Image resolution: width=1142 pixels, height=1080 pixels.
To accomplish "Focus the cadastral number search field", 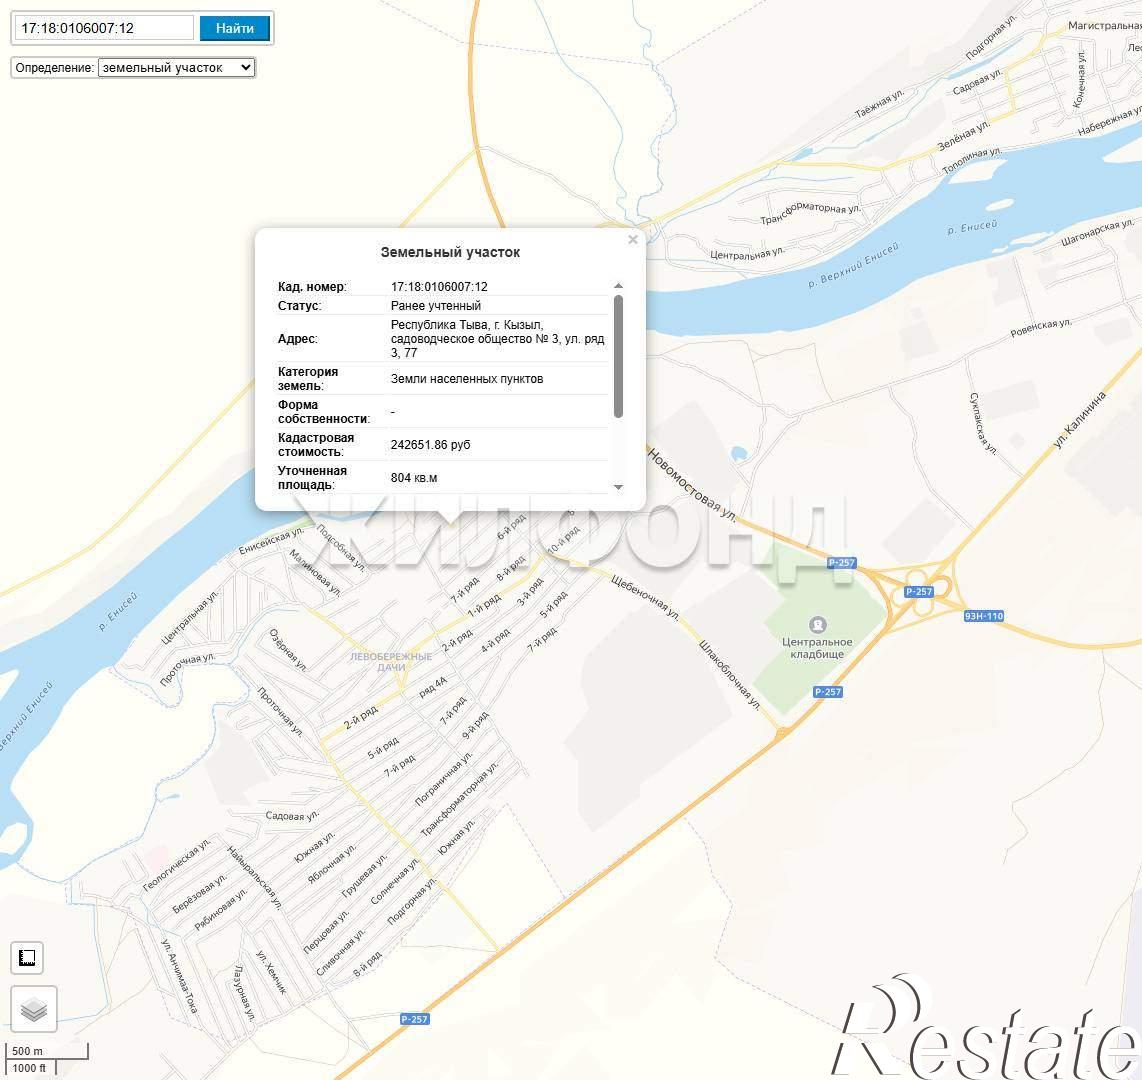I will [x=104, y=28].
